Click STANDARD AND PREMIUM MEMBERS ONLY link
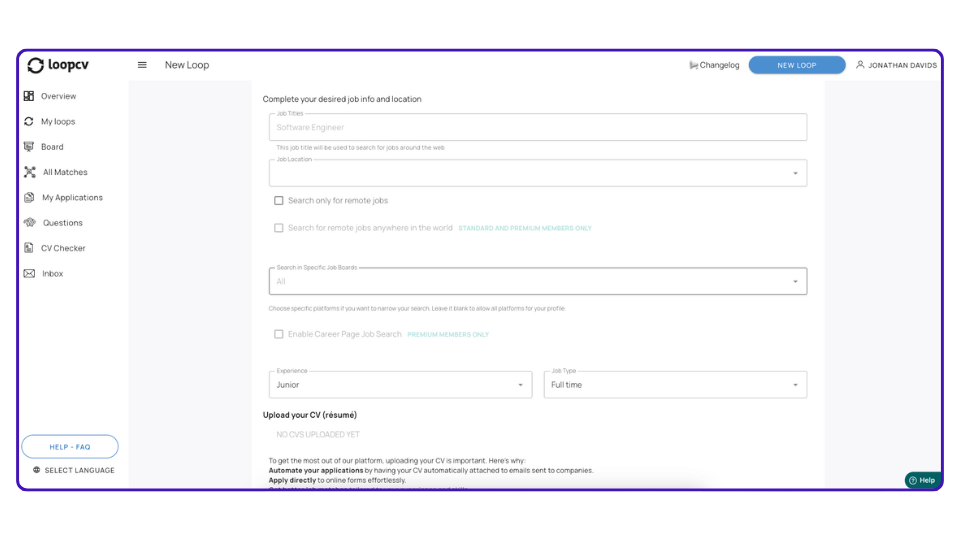 pyautogui.click(x=525, y=228)
